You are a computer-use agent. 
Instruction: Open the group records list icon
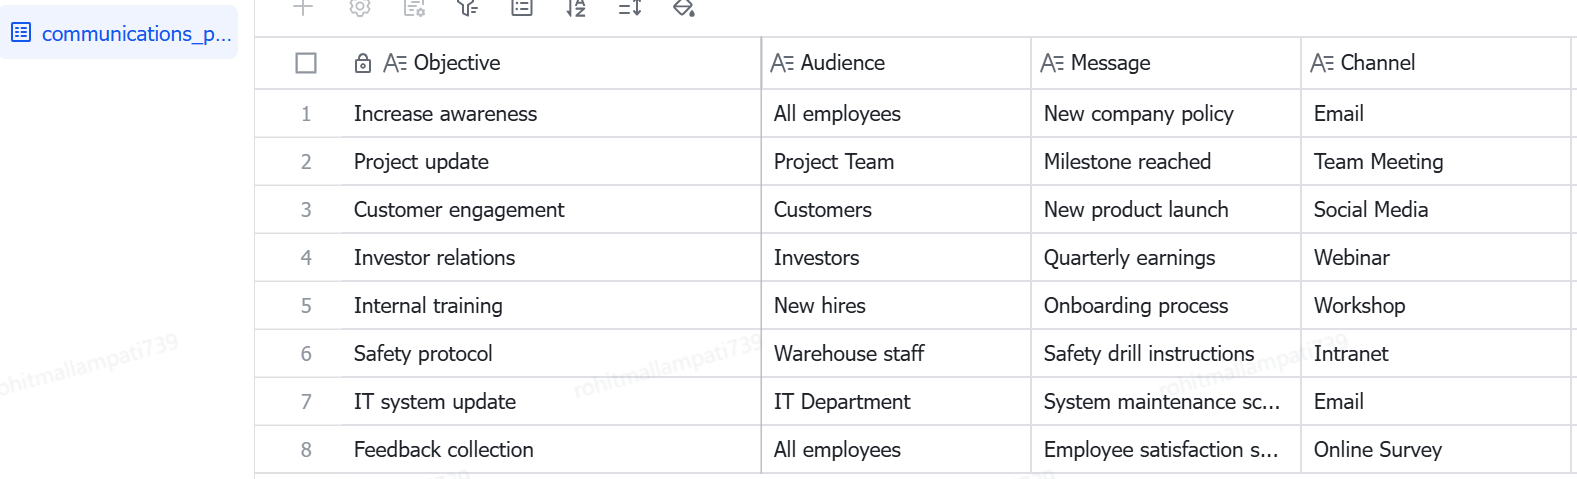coord(522,7)
